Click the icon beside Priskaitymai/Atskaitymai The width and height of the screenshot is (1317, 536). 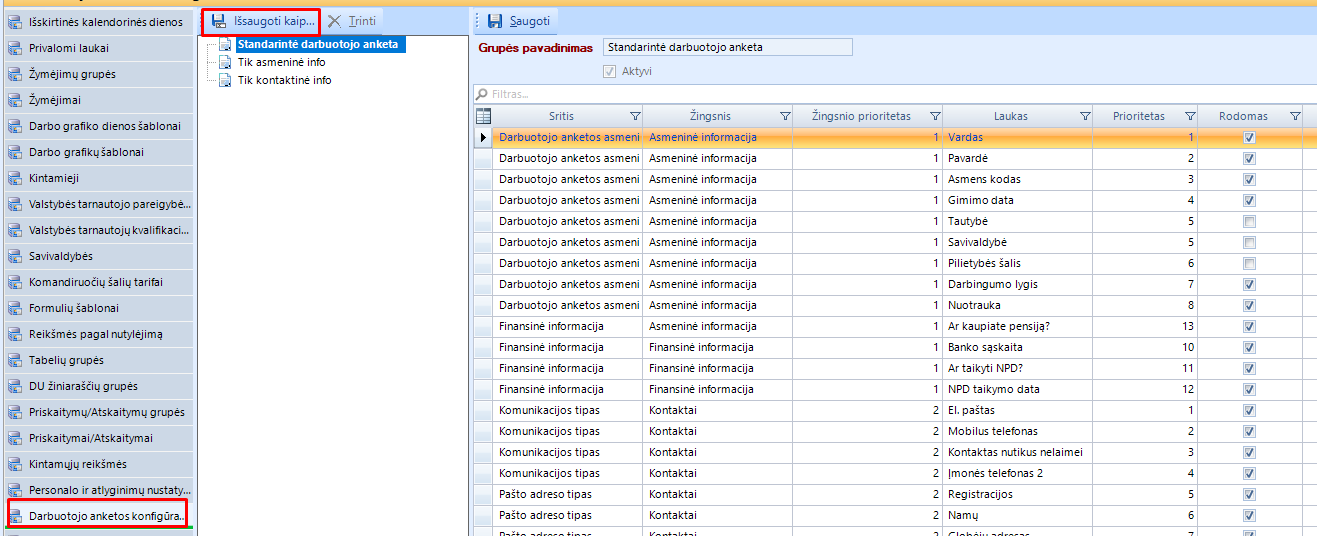(15, 438)
